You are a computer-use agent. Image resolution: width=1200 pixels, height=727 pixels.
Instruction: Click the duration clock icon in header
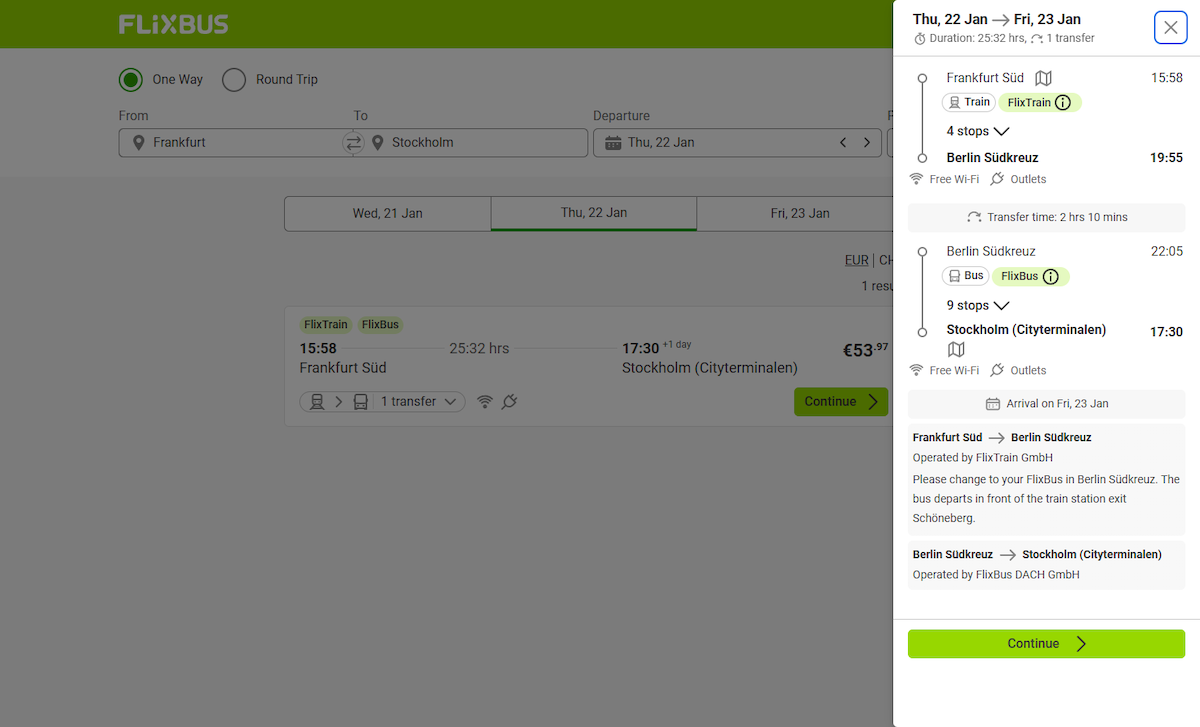point(920,38)
